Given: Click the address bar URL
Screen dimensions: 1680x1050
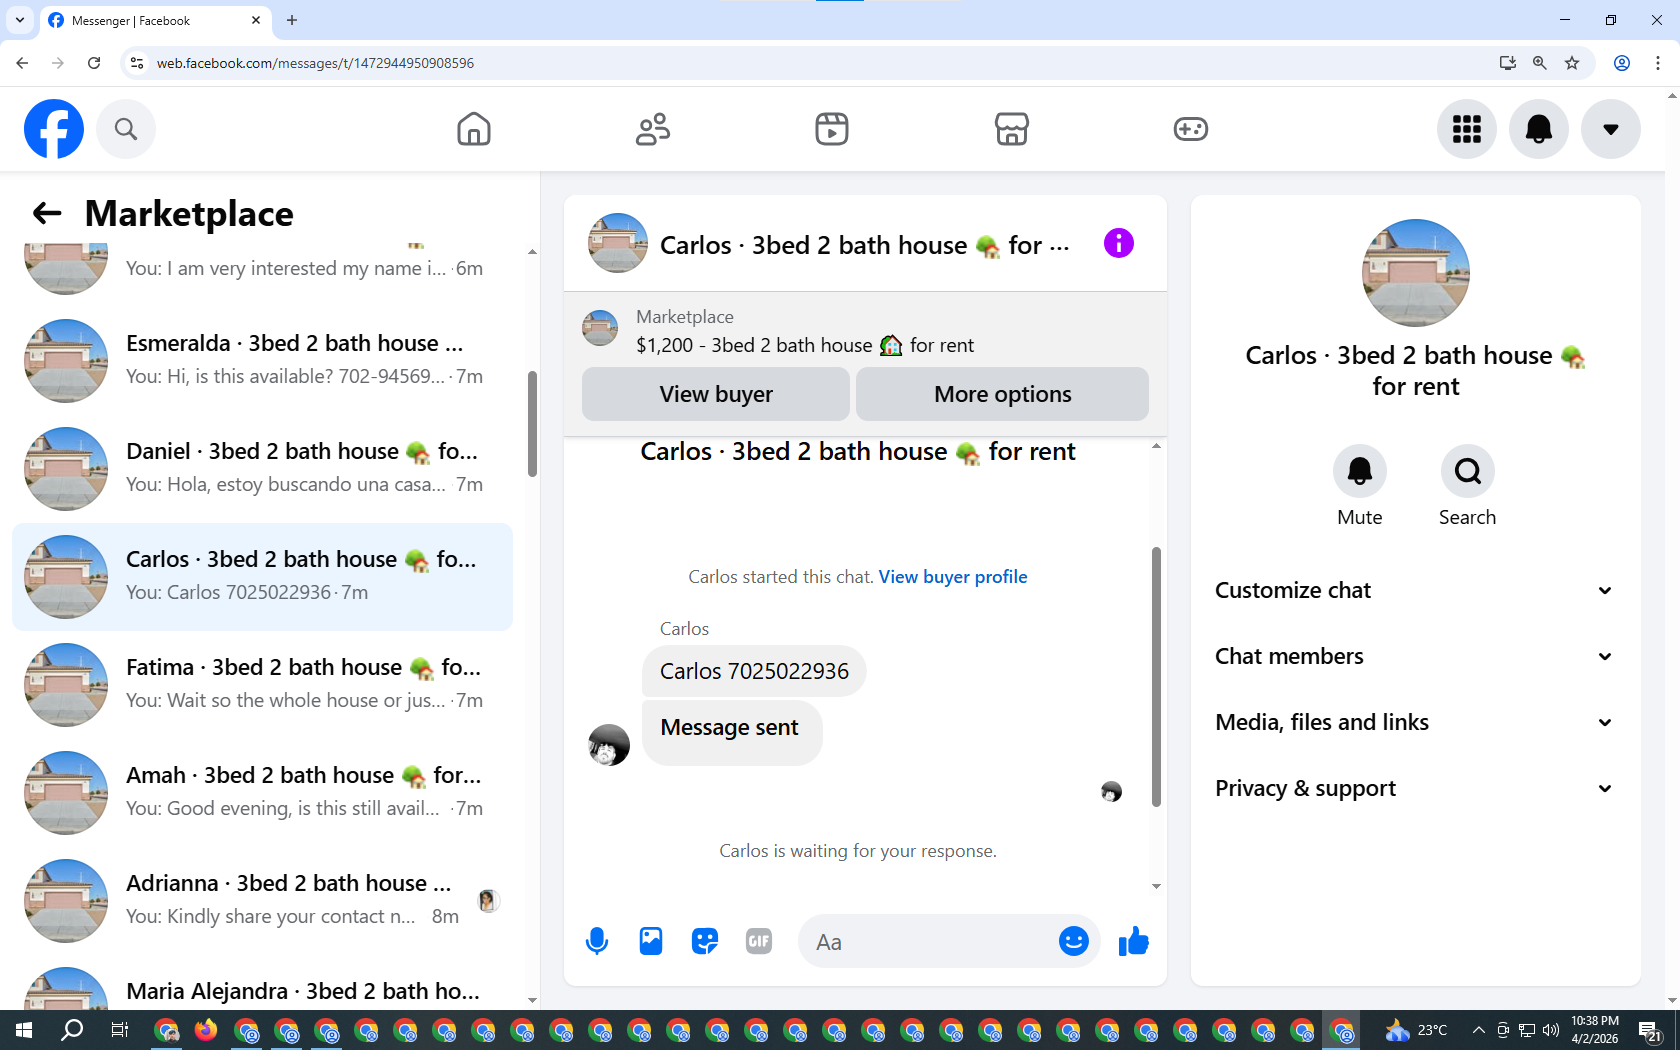Looking at the screenshot, I should pos(315,63).
